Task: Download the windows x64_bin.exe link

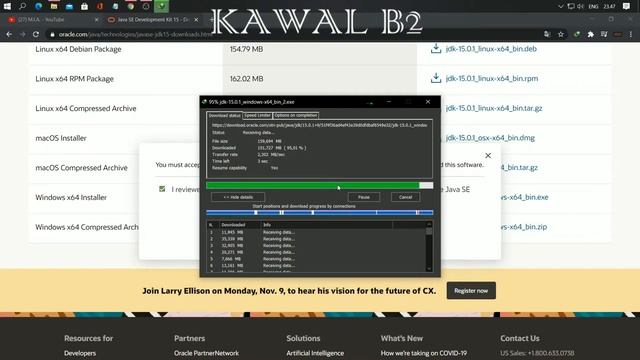Action: coord(525,197)
